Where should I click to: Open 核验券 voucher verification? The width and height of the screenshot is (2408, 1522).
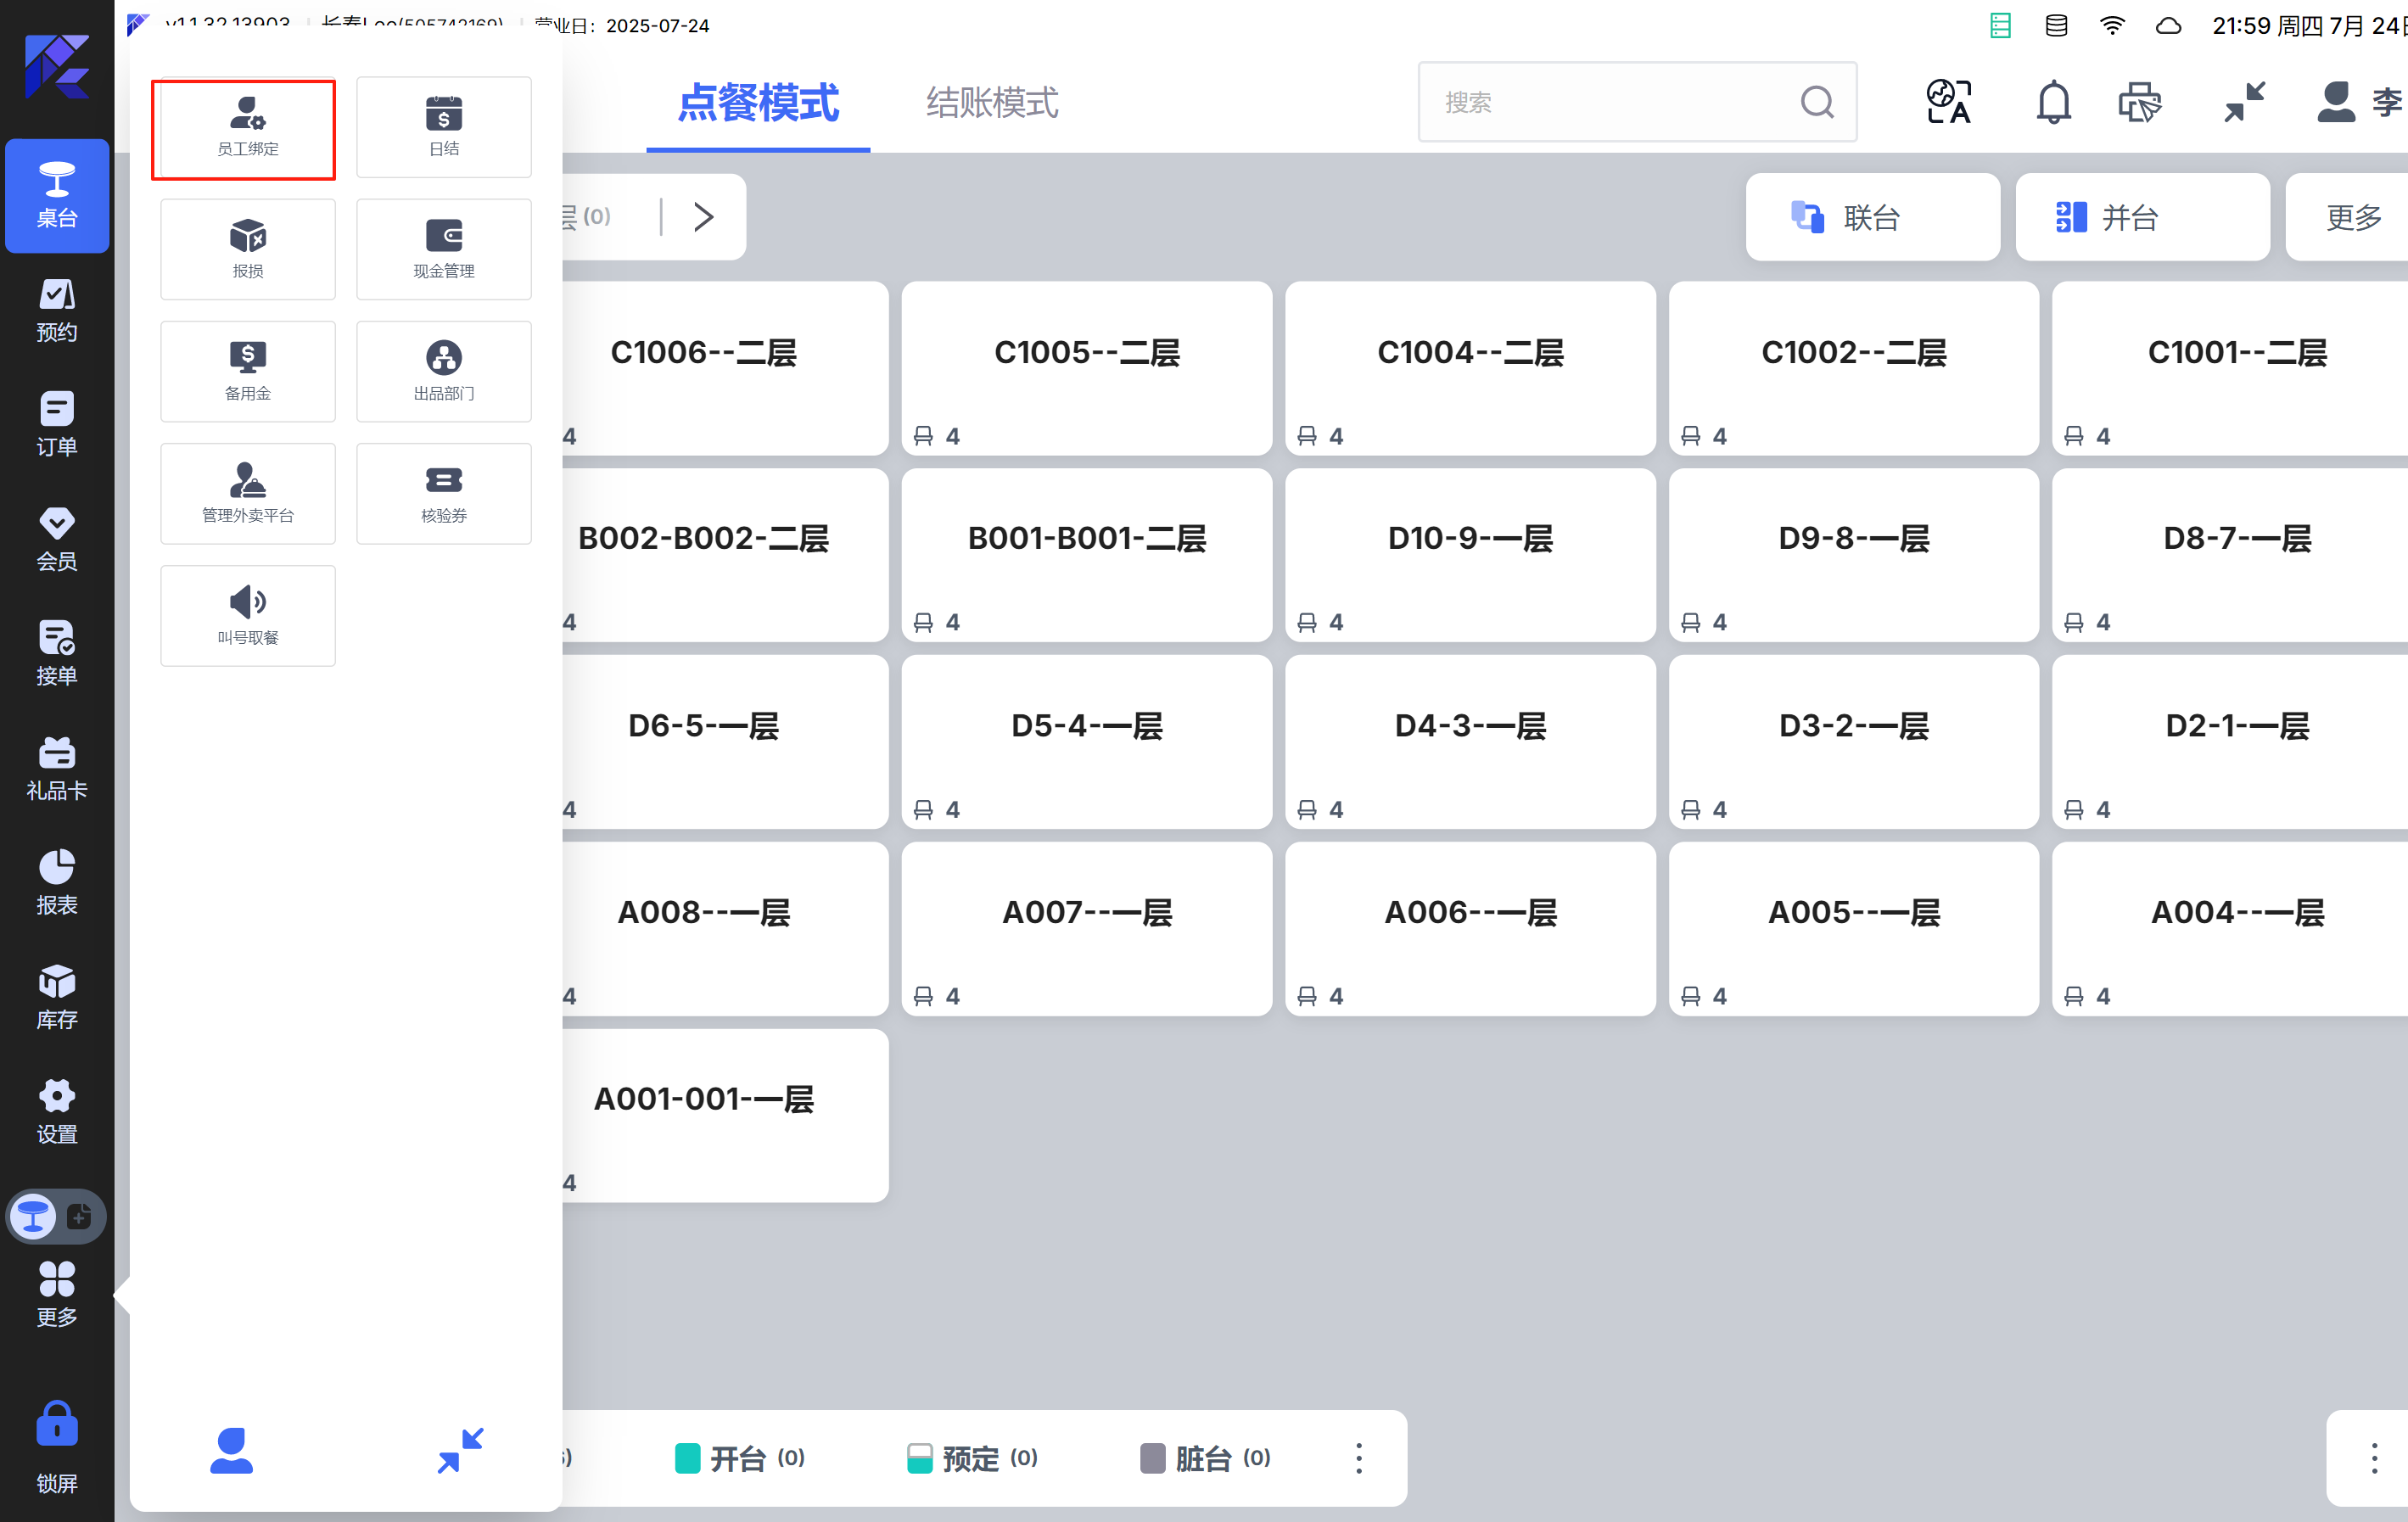point(444,494)
